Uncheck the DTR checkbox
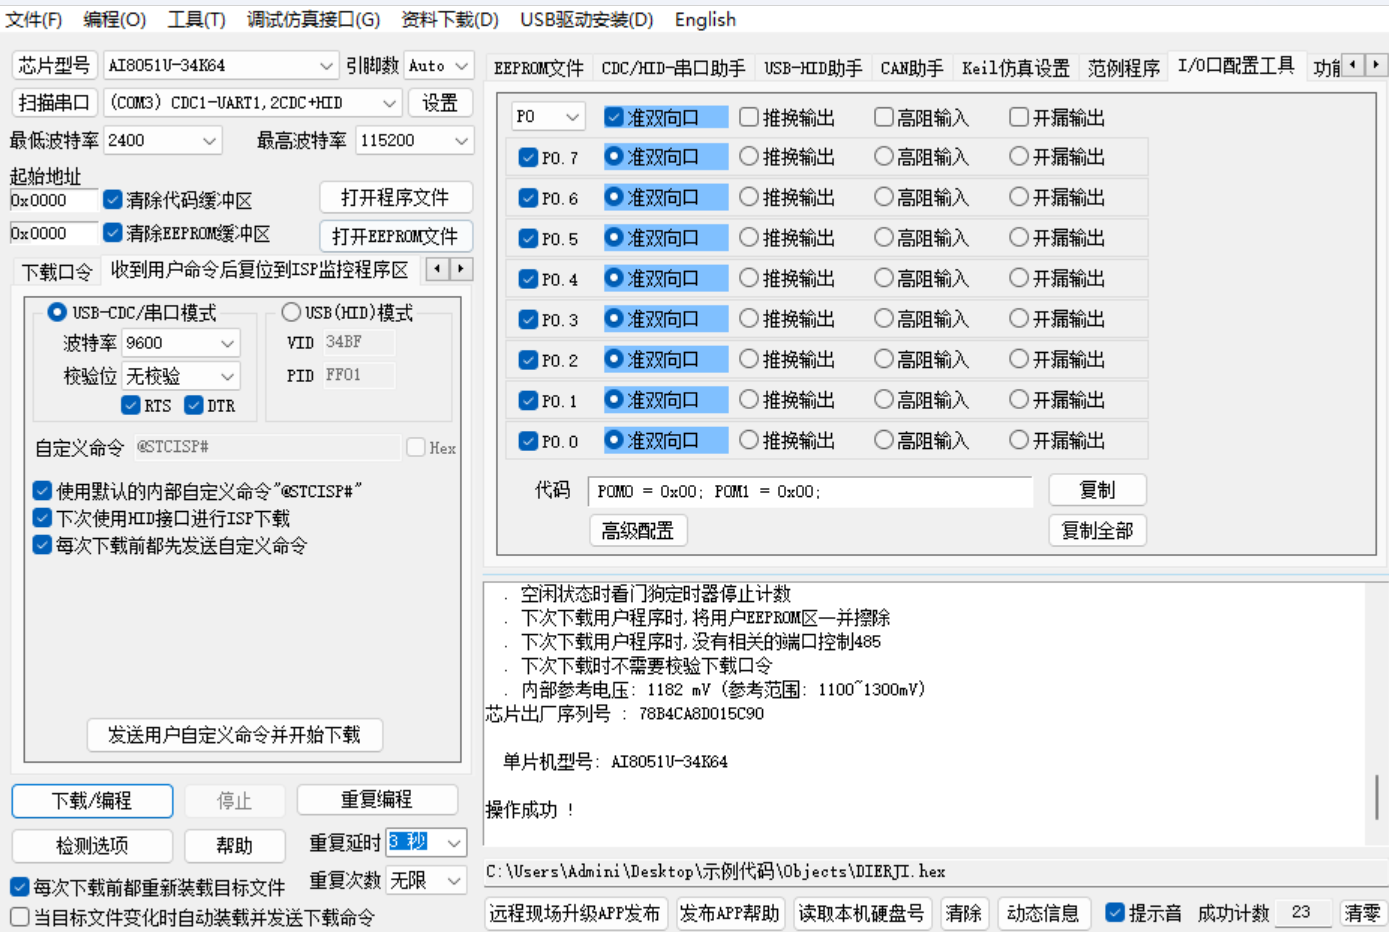The width and height of the screenshot is (1389, 932). point(194,405)
